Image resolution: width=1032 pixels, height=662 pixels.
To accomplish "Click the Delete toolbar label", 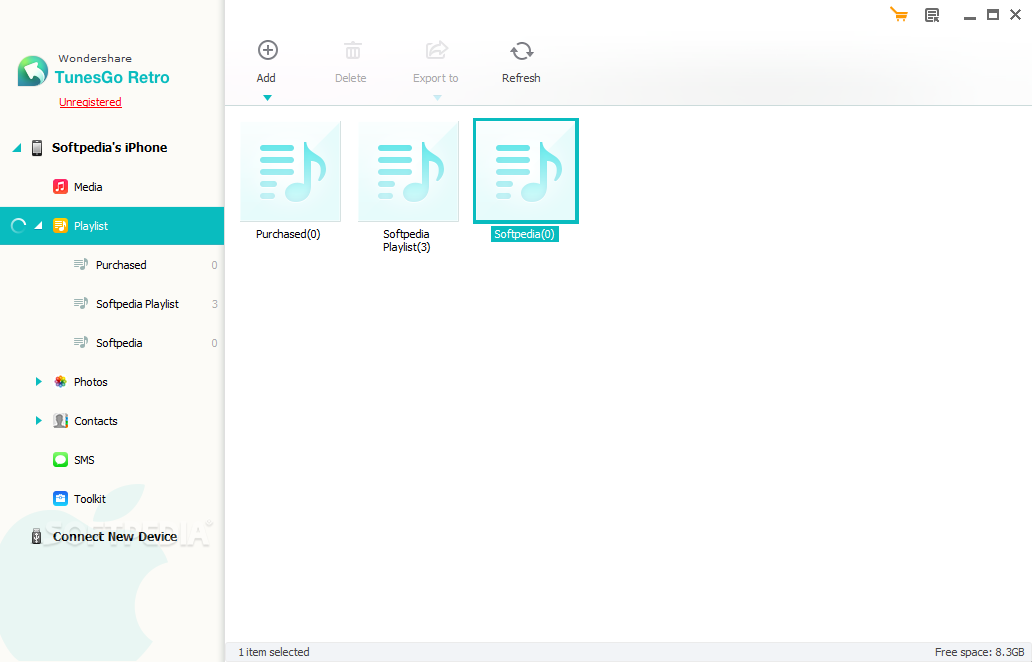I will 351,78.
